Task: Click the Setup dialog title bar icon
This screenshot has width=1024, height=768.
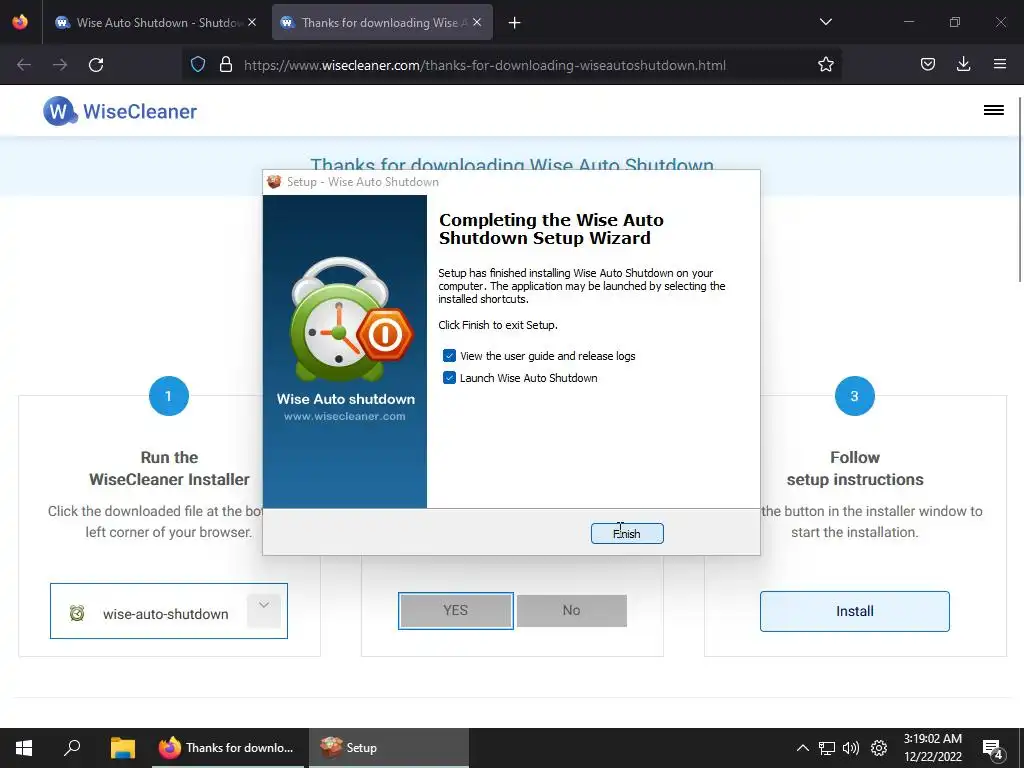Action: coord(274,182)
